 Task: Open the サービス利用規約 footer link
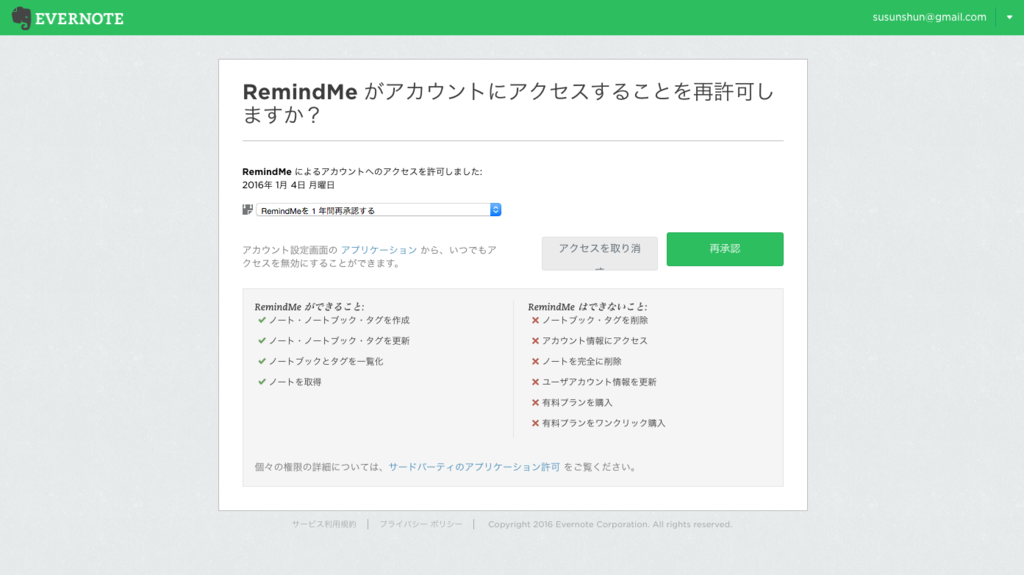click(x=324, y=524)
